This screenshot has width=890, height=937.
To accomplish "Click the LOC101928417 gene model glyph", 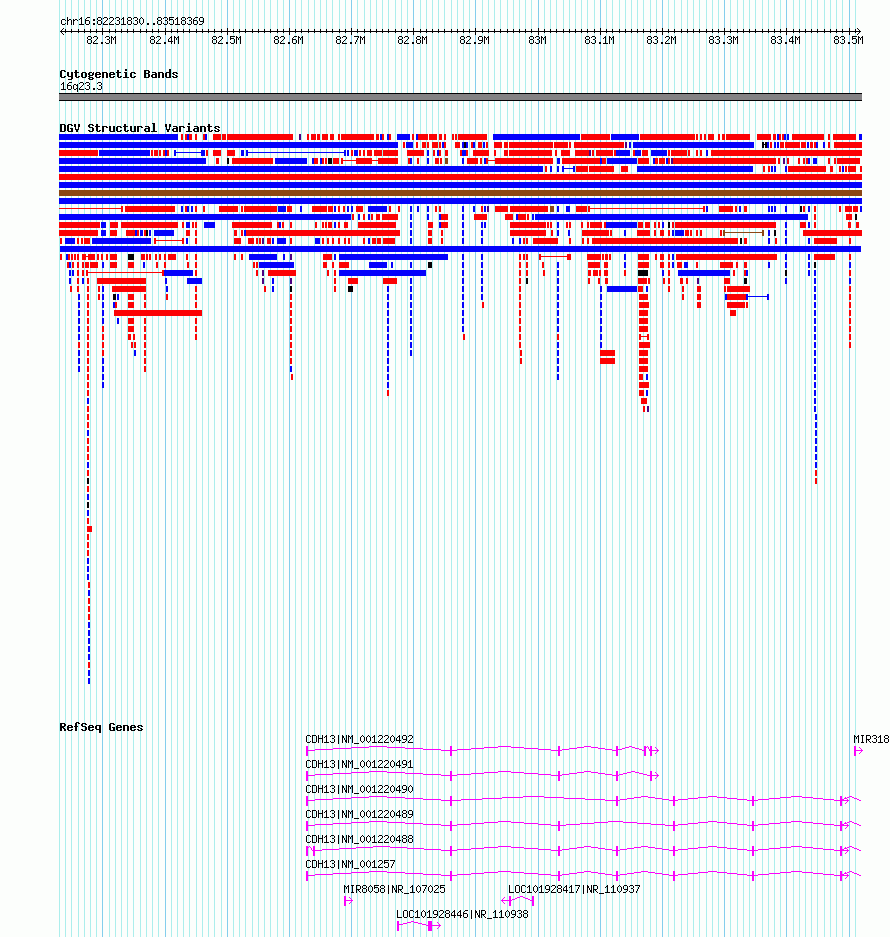I will (x=518, y=901).
